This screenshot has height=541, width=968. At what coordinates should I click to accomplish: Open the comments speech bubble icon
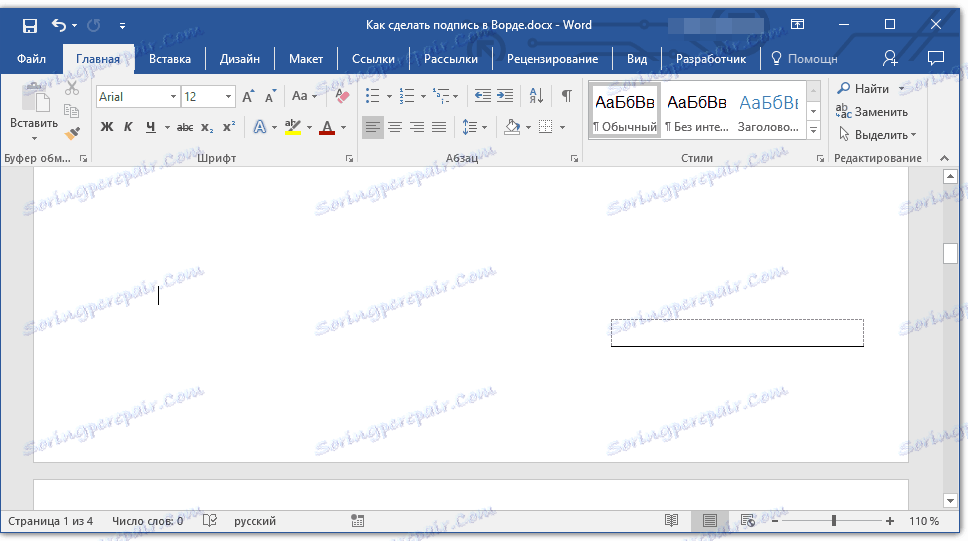tap(936, 58)
